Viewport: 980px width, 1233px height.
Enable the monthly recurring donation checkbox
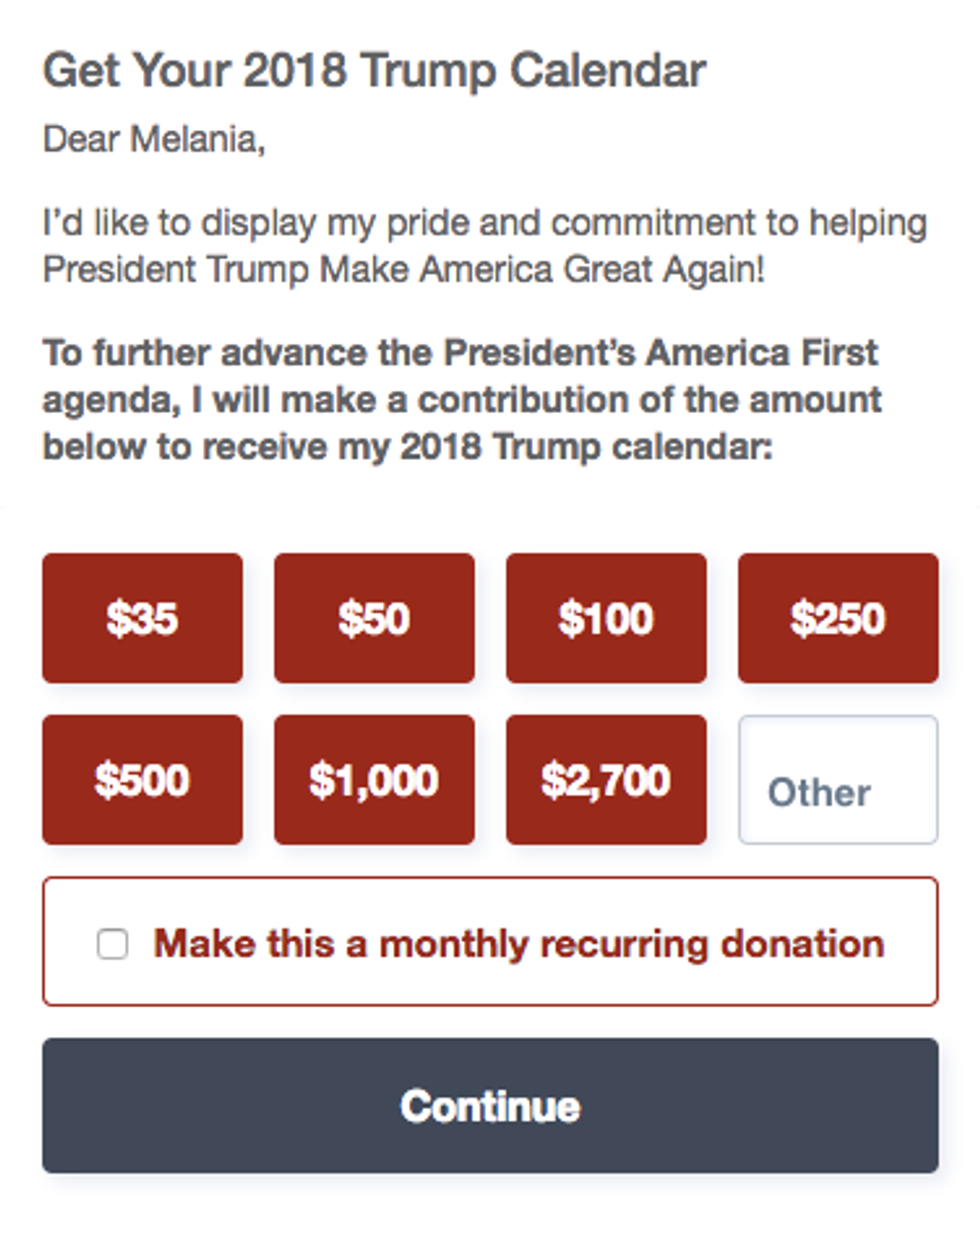(x=112, y=943)
